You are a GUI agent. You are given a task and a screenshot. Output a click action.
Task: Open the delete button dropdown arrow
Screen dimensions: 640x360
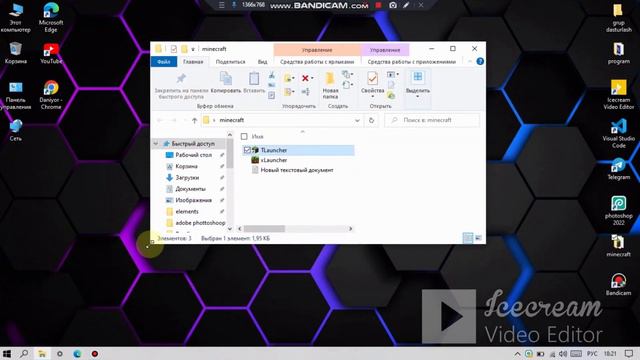(x=312, y=78)
